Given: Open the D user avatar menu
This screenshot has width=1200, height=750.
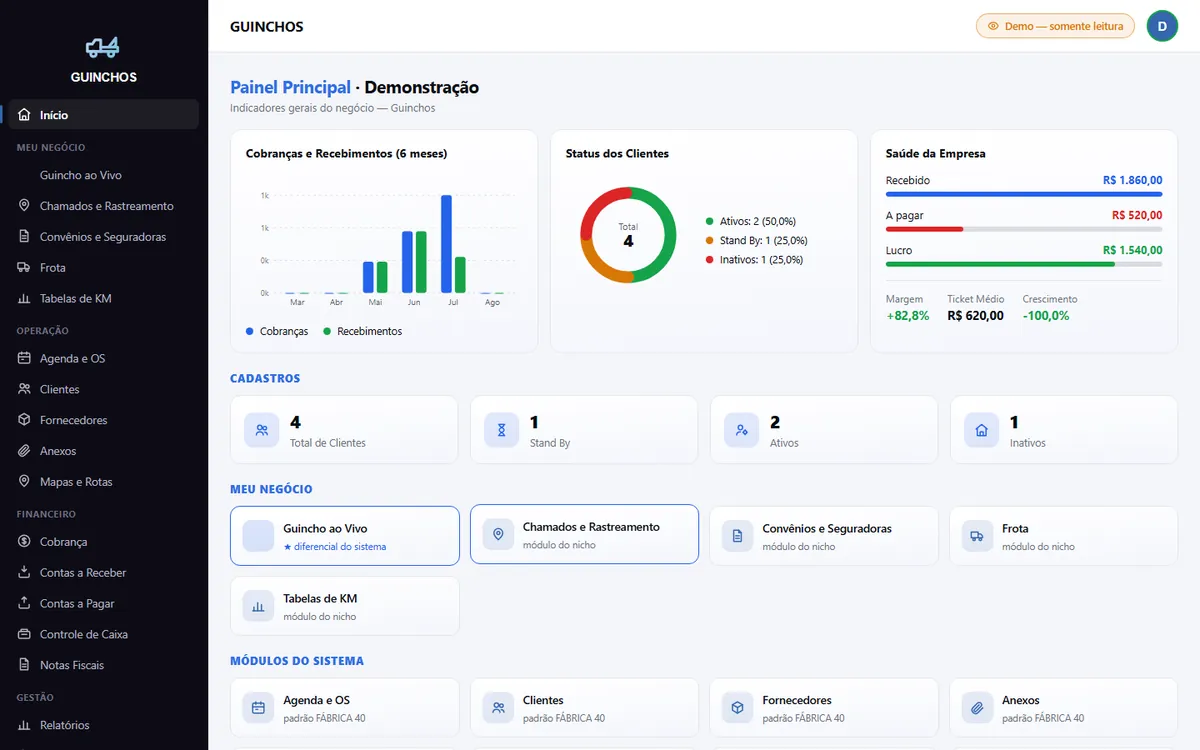Looking at the screenshot, I should 1162,26.
